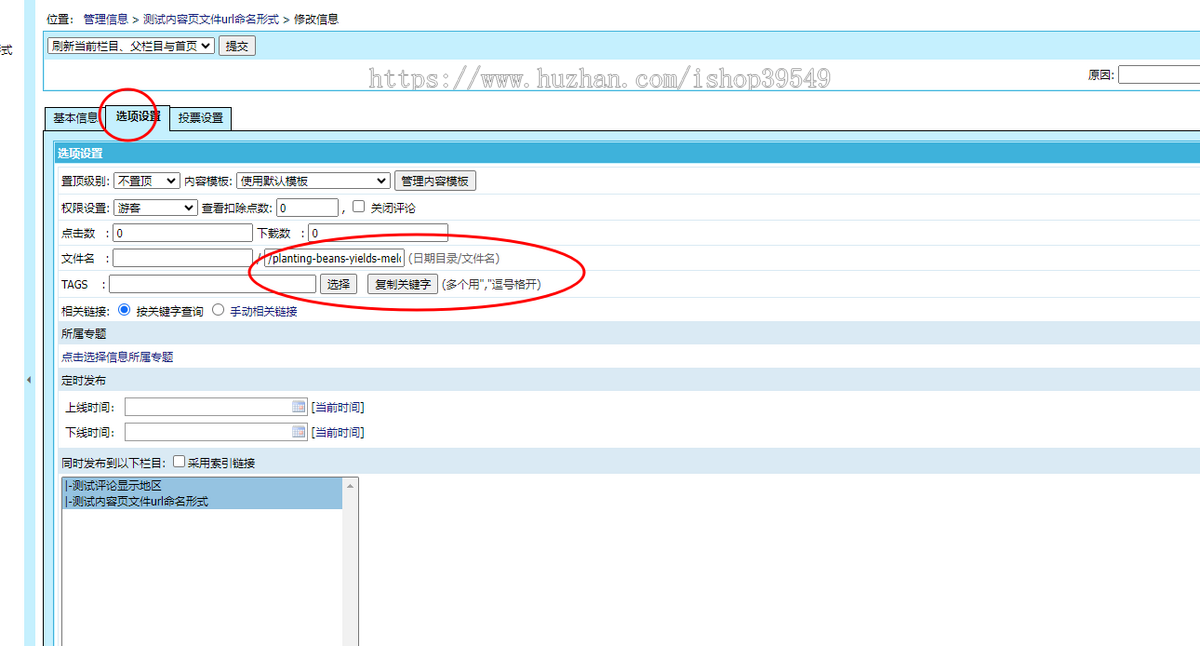This screenshot has width=1200, height=646.
Task: Switch to the 基本信息 tab
Action: 75,118
